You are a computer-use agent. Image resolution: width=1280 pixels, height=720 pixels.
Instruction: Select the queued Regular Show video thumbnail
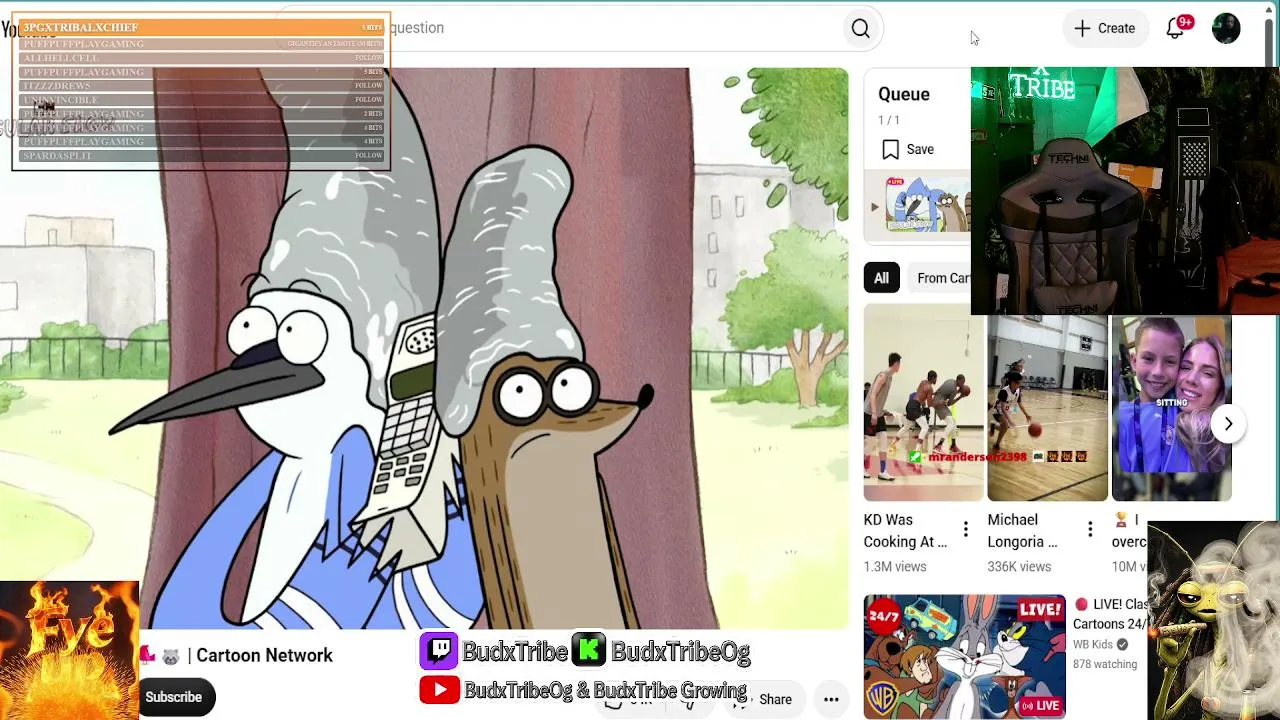point(928,204)
